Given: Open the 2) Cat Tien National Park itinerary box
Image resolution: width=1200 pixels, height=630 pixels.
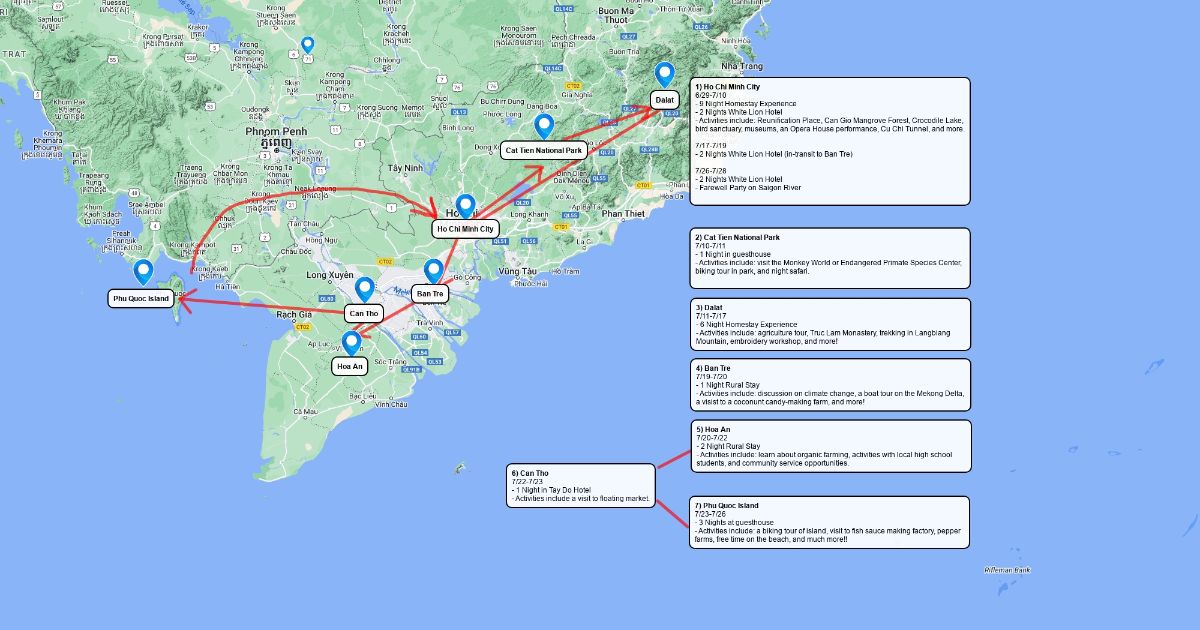Looking at the screenshot, I should pos(830,258).
